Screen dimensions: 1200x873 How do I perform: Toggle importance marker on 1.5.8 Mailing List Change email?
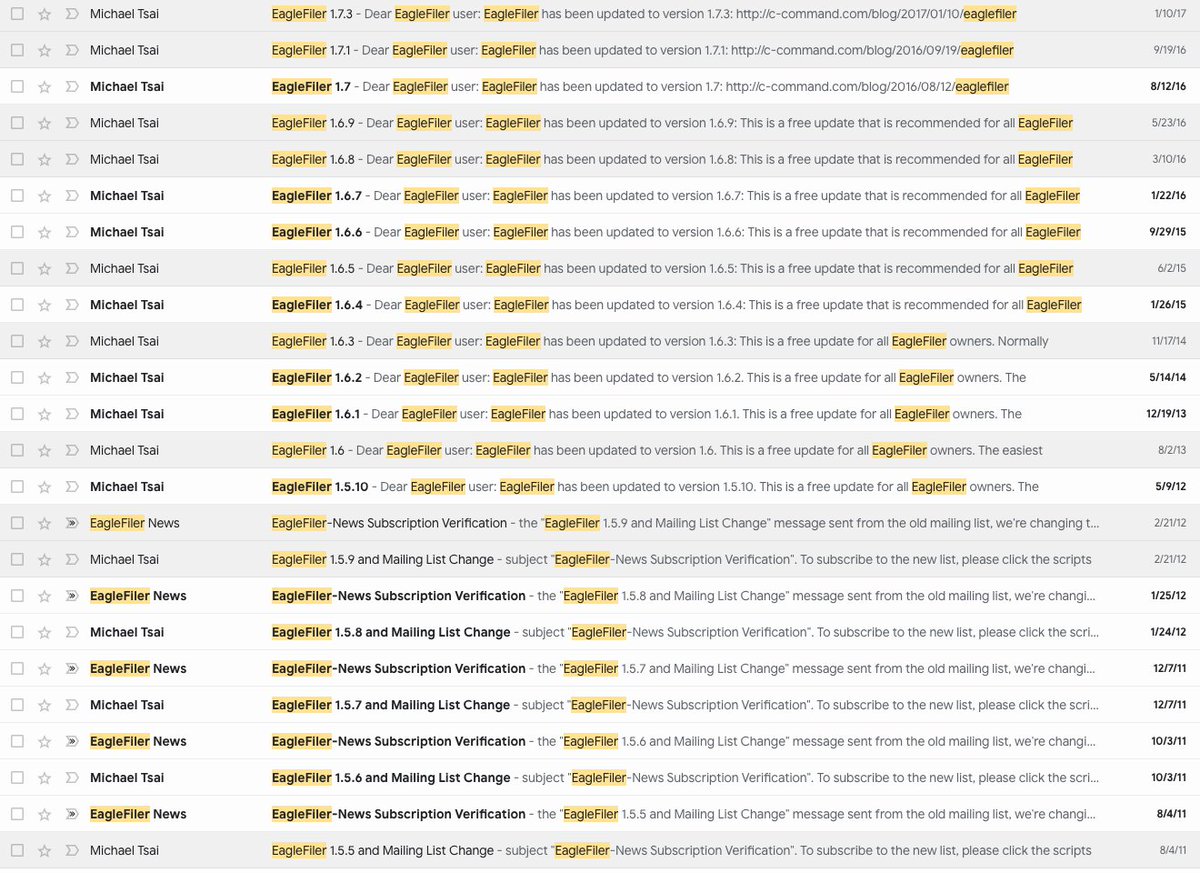tap(71, 632)
